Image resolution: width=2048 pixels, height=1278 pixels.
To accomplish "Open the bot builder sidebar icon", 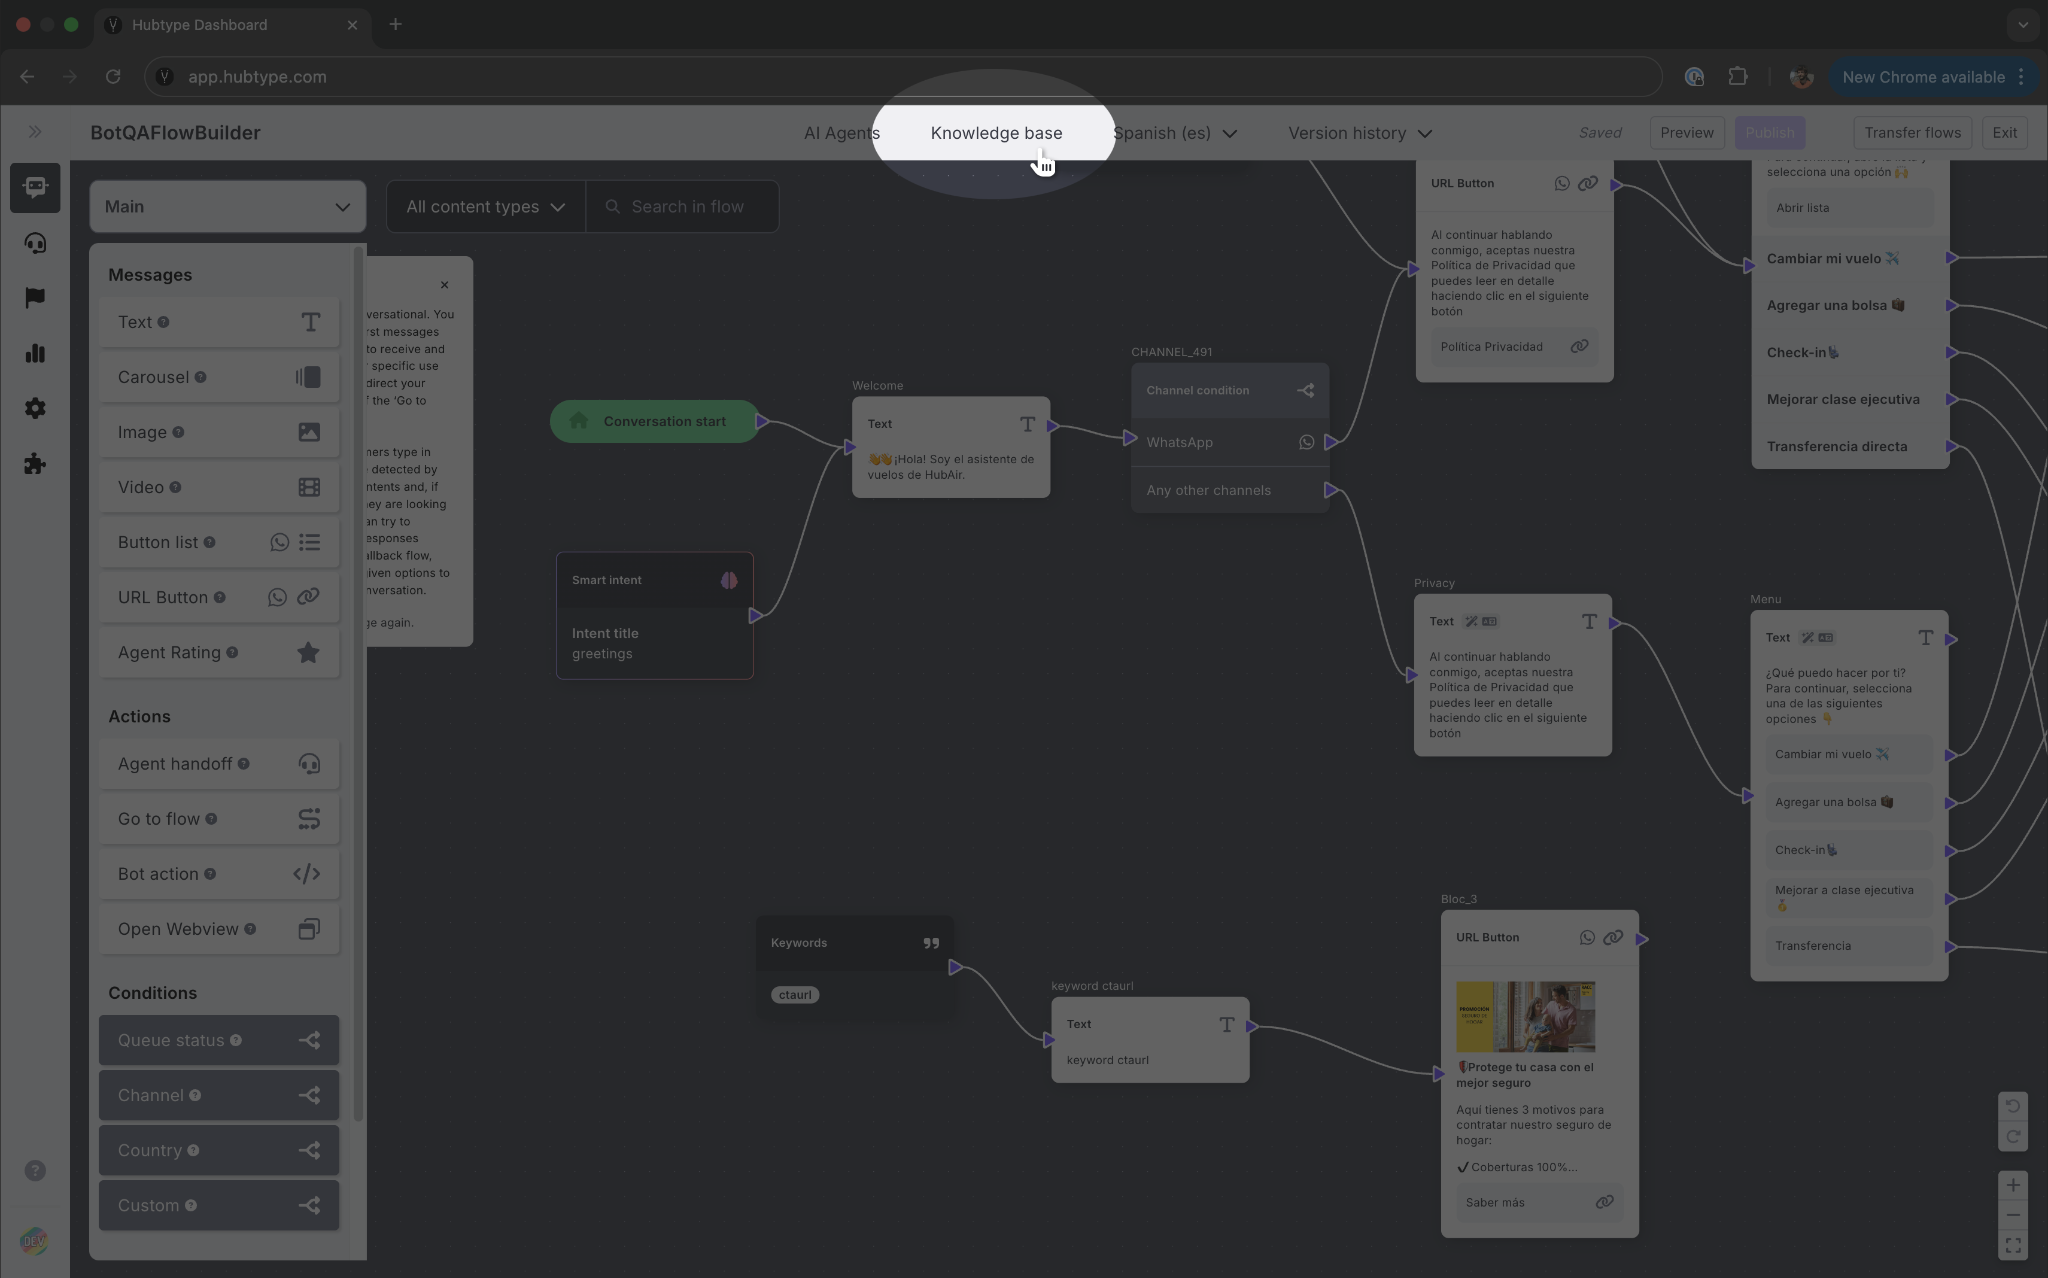I will [x=35, y=188].
